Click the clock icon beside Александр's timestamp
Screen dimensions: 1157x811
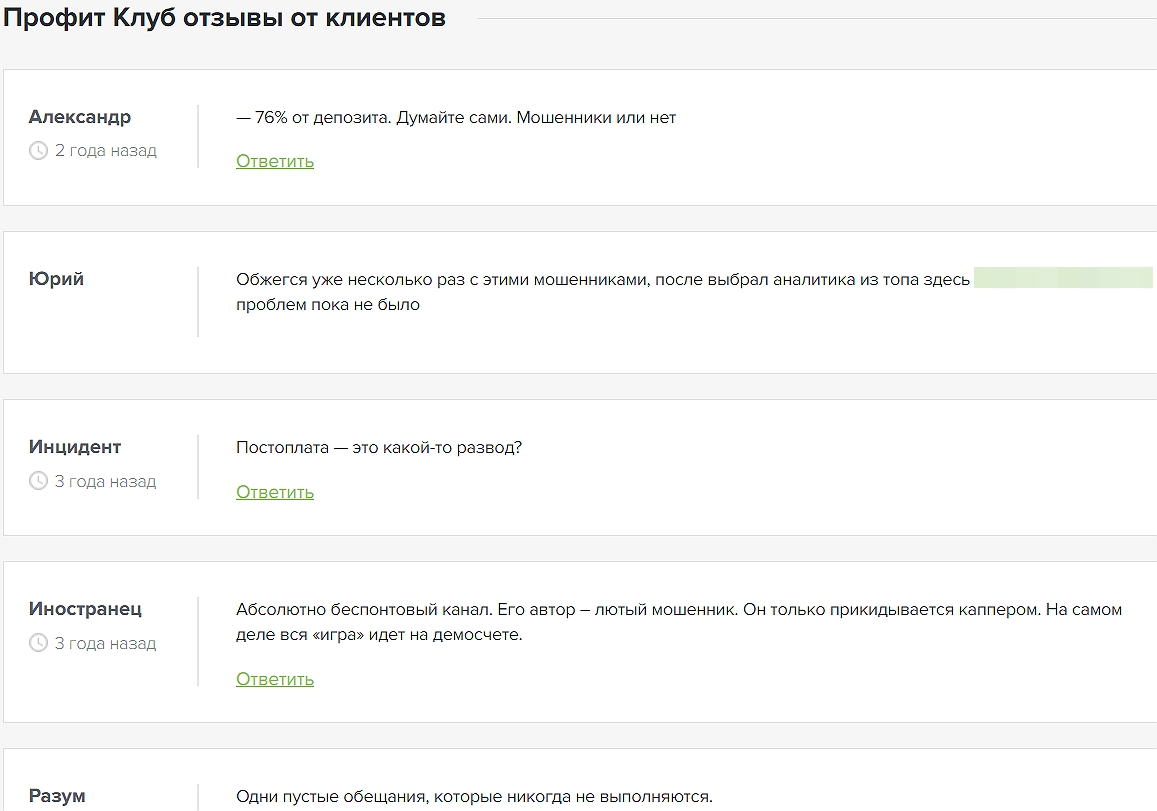[39, 151]
